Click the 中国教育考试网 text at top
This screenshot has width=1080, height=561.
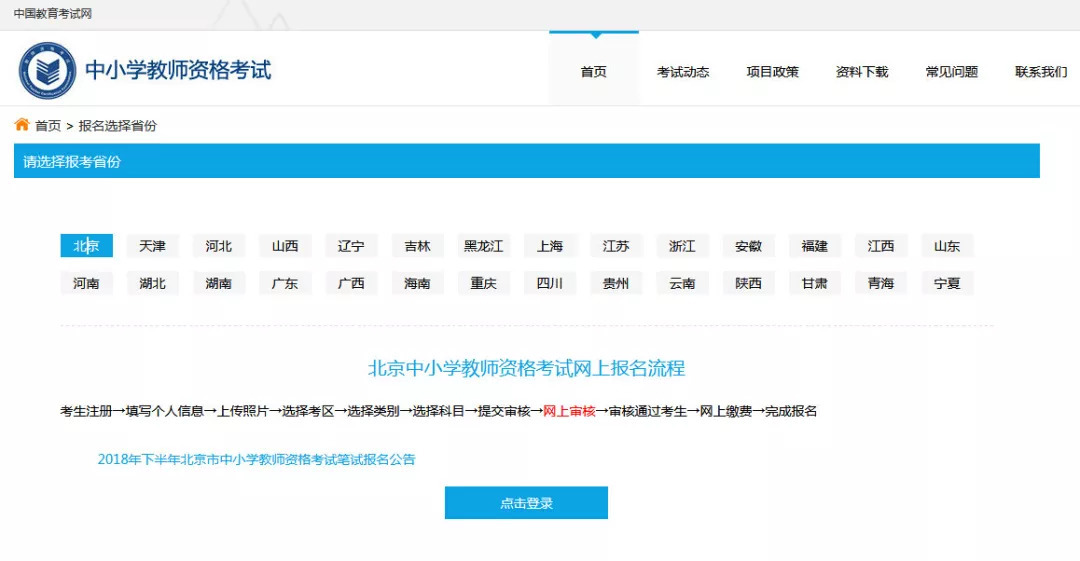[x=53, y=14]
